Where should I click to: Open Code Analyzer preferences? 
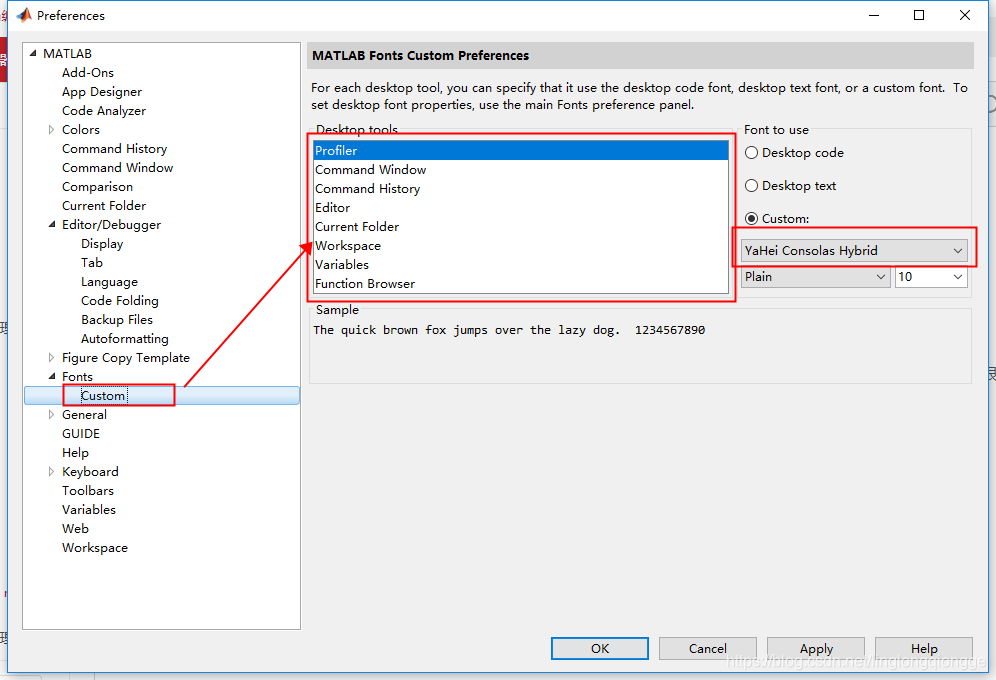pyautogui.click(x=104, y=111)
